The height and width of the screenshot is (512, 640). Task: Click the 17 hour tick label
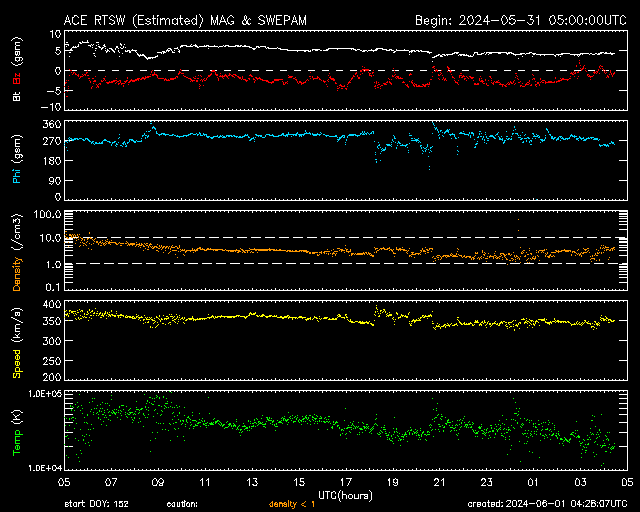345,482
